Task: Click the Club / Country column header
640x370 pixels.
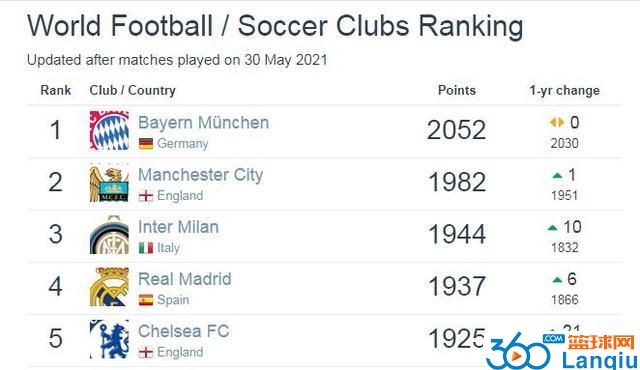Action: click(133, 91)
